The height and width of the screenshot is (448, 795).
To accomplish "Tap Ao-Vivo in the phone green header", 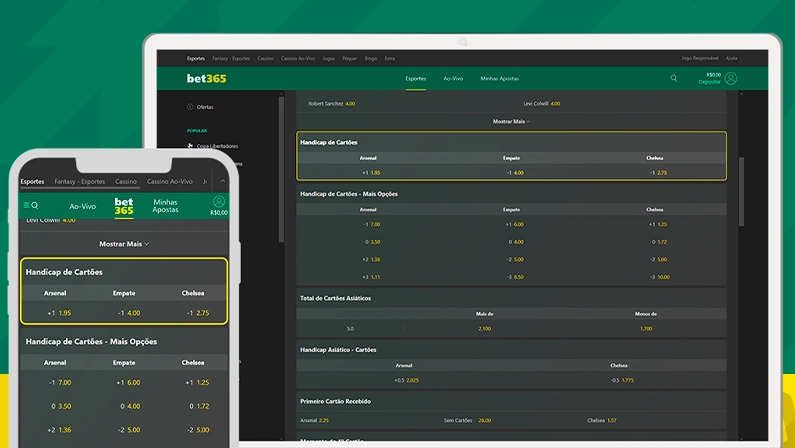I will click(x=83, y=206).
